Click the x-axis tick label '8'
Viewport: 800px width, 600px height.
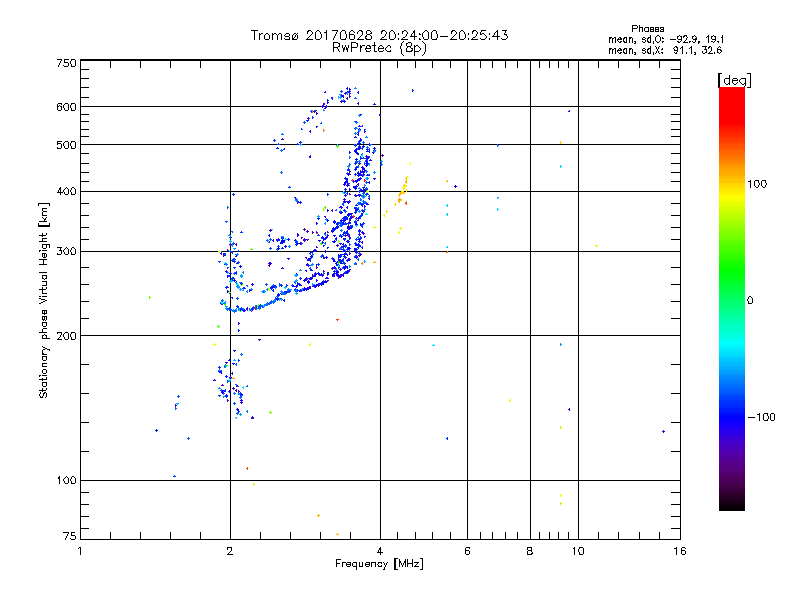tap(530, 551)
